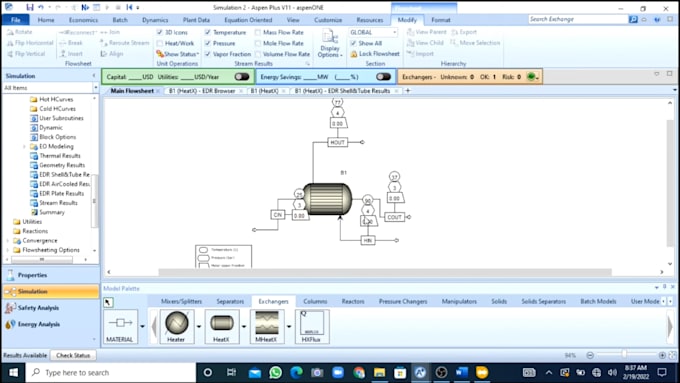Expand the Flowsheeting Options tree node
The width and height of the screenshot is (680, 383).
click(7, 250)
